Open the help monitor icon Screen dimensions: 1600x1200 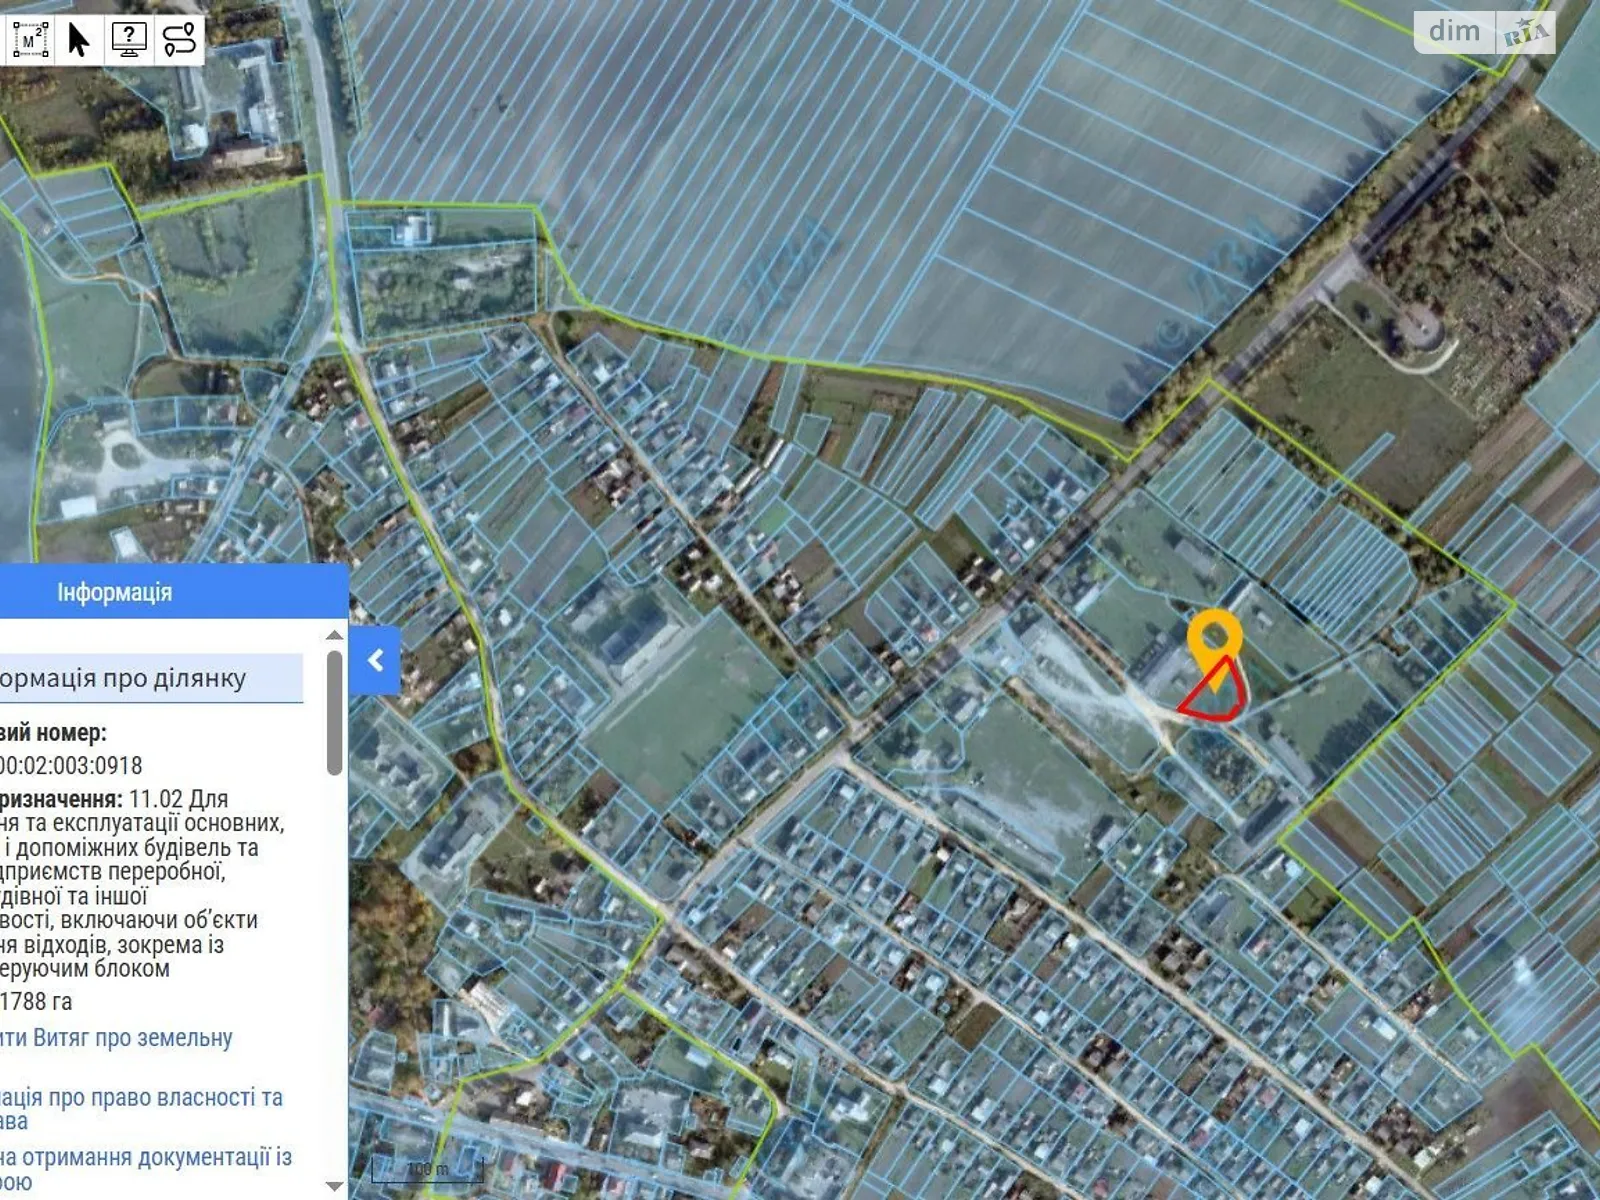tap(129, 40)
